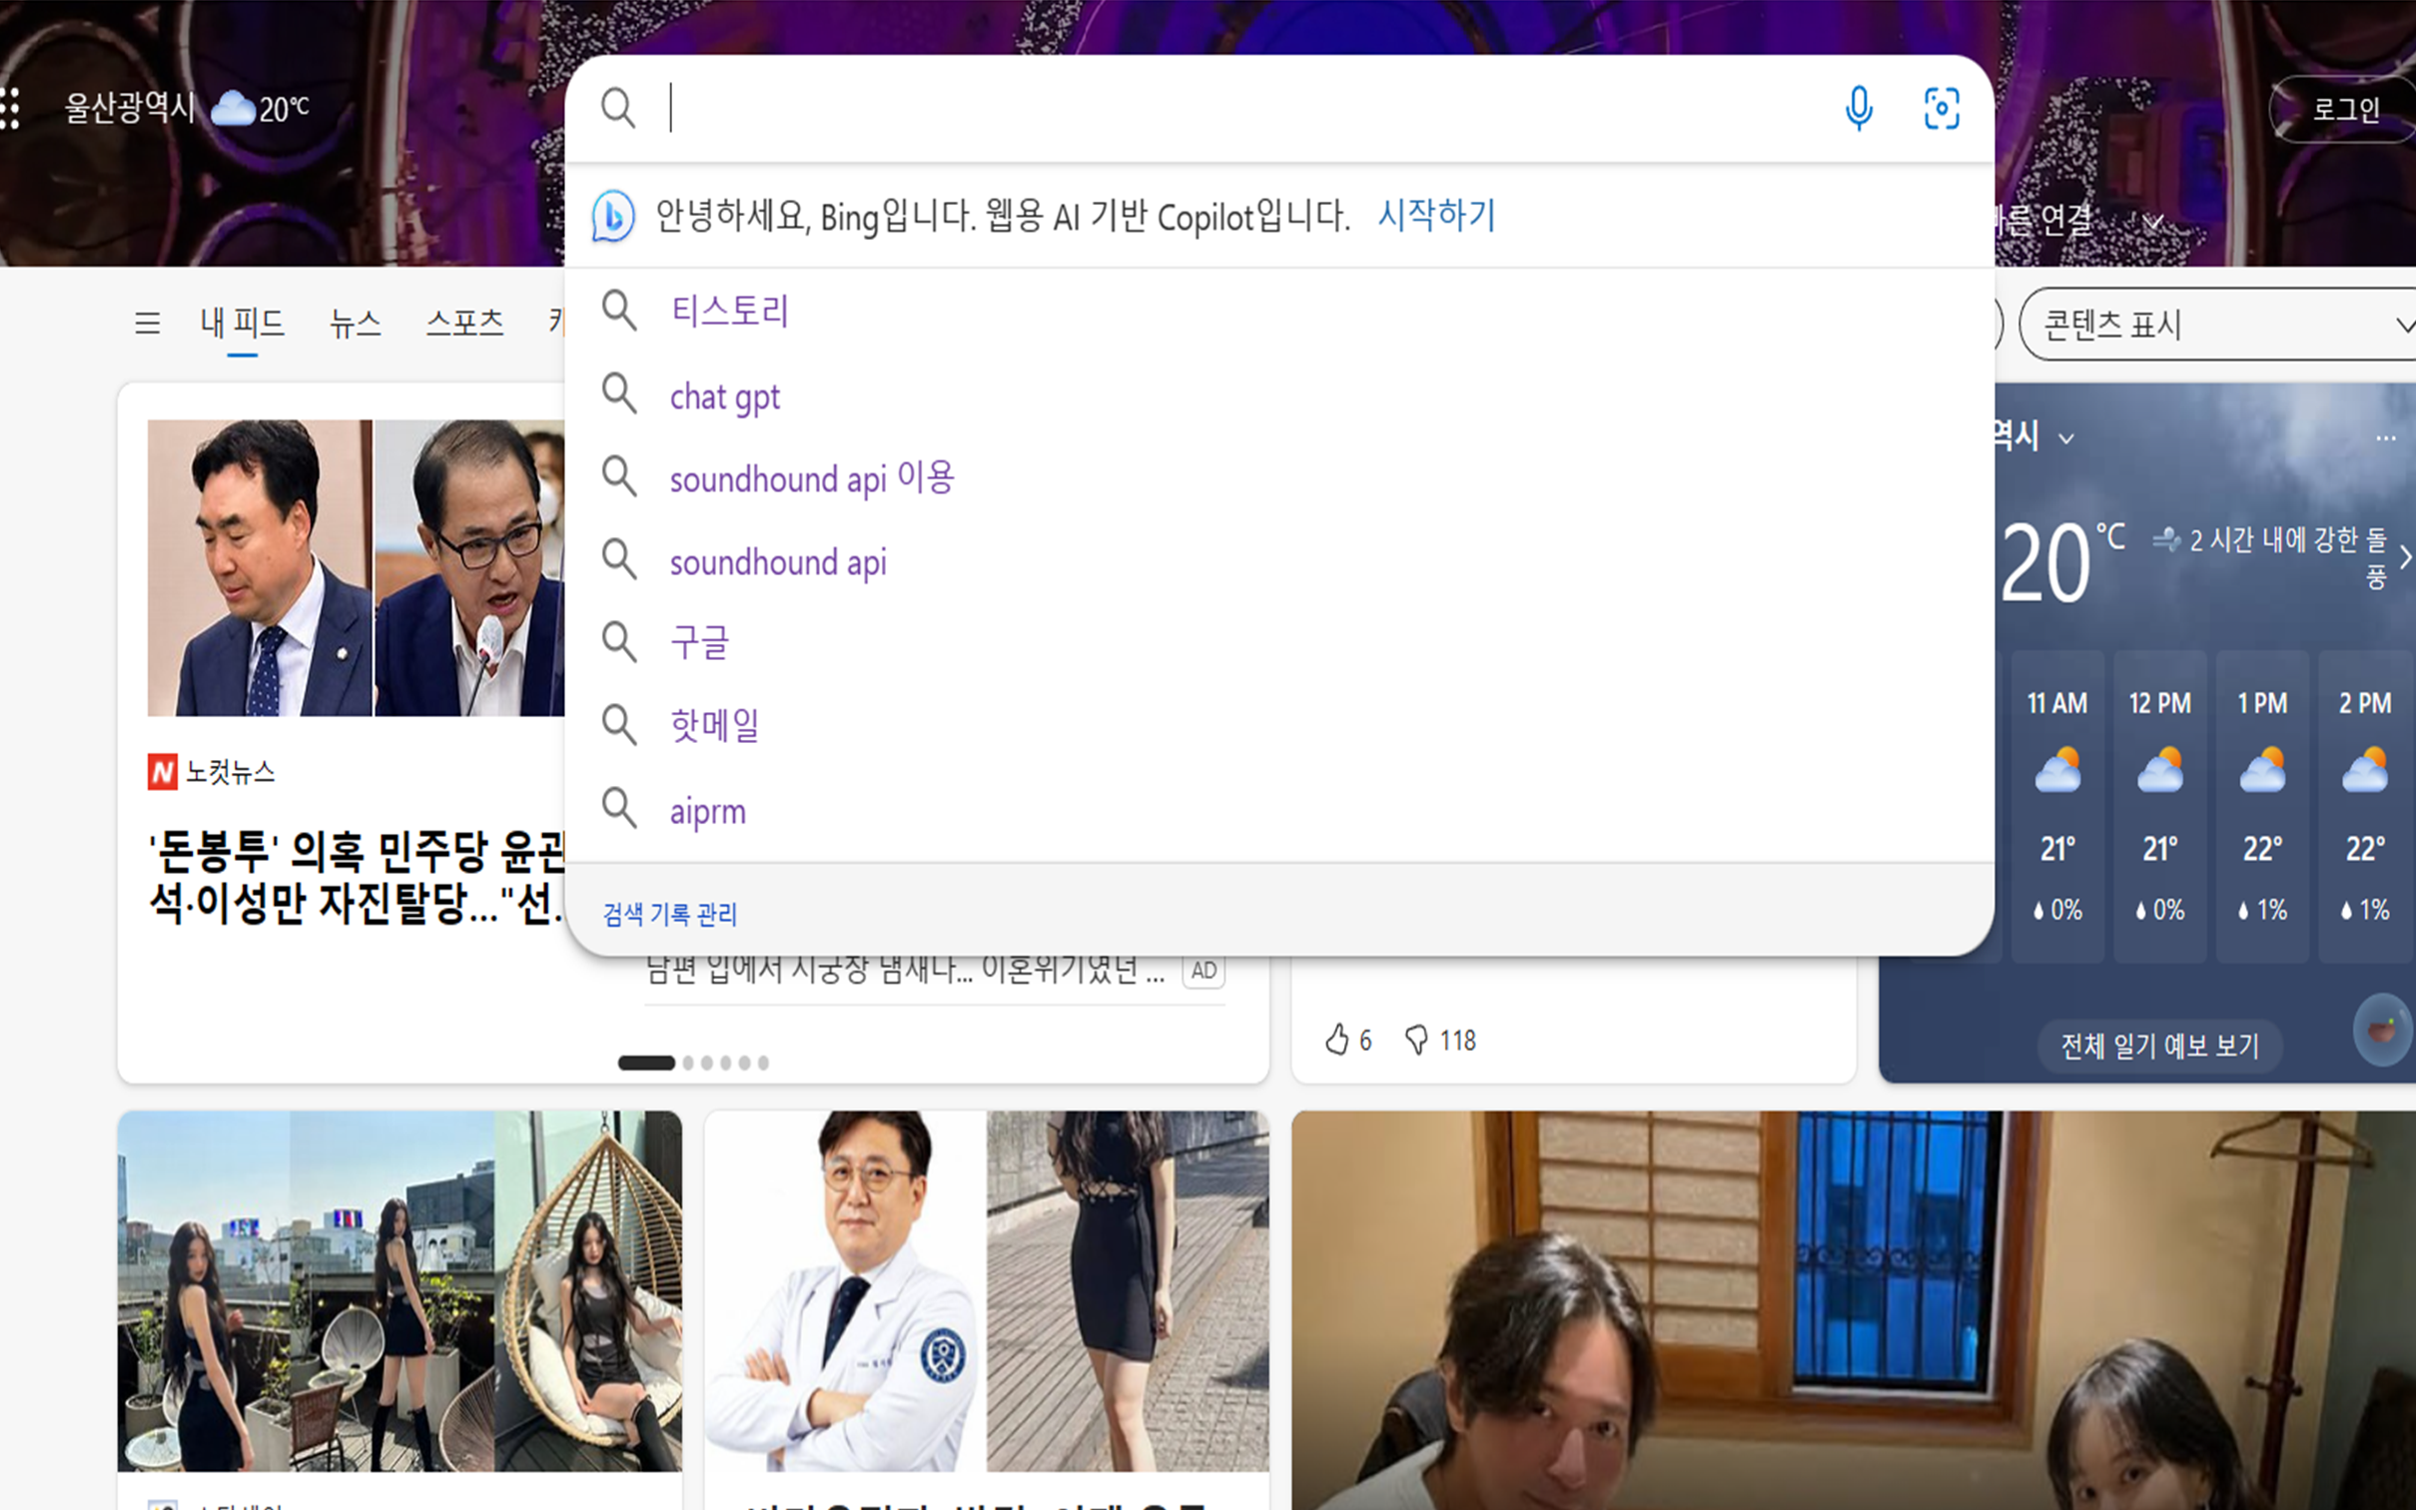Click the search icon beside aiprm
The width and height of the screenshot is (2418, 1512).
pyautogui.click(x=619, y=808)
